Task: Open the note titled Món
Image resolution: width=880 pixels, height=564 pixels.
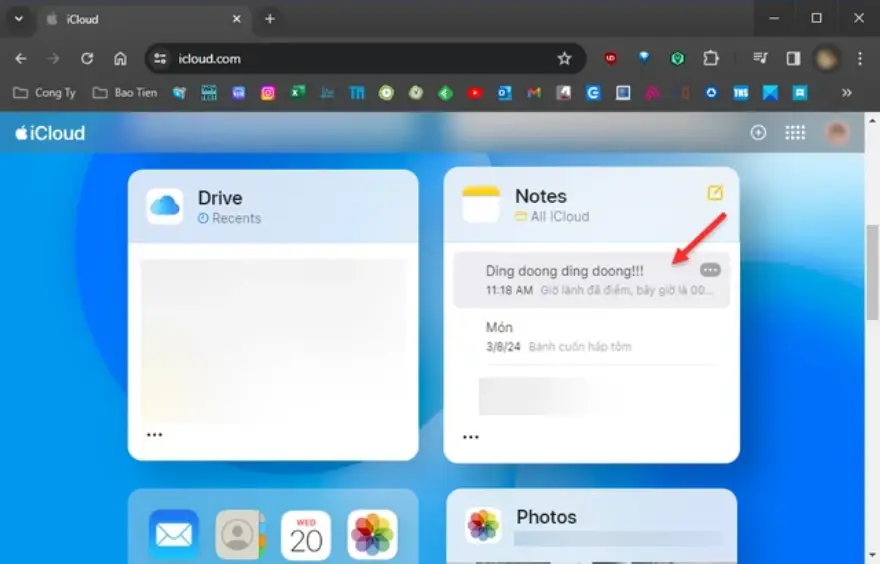Action: pos(592,337)
